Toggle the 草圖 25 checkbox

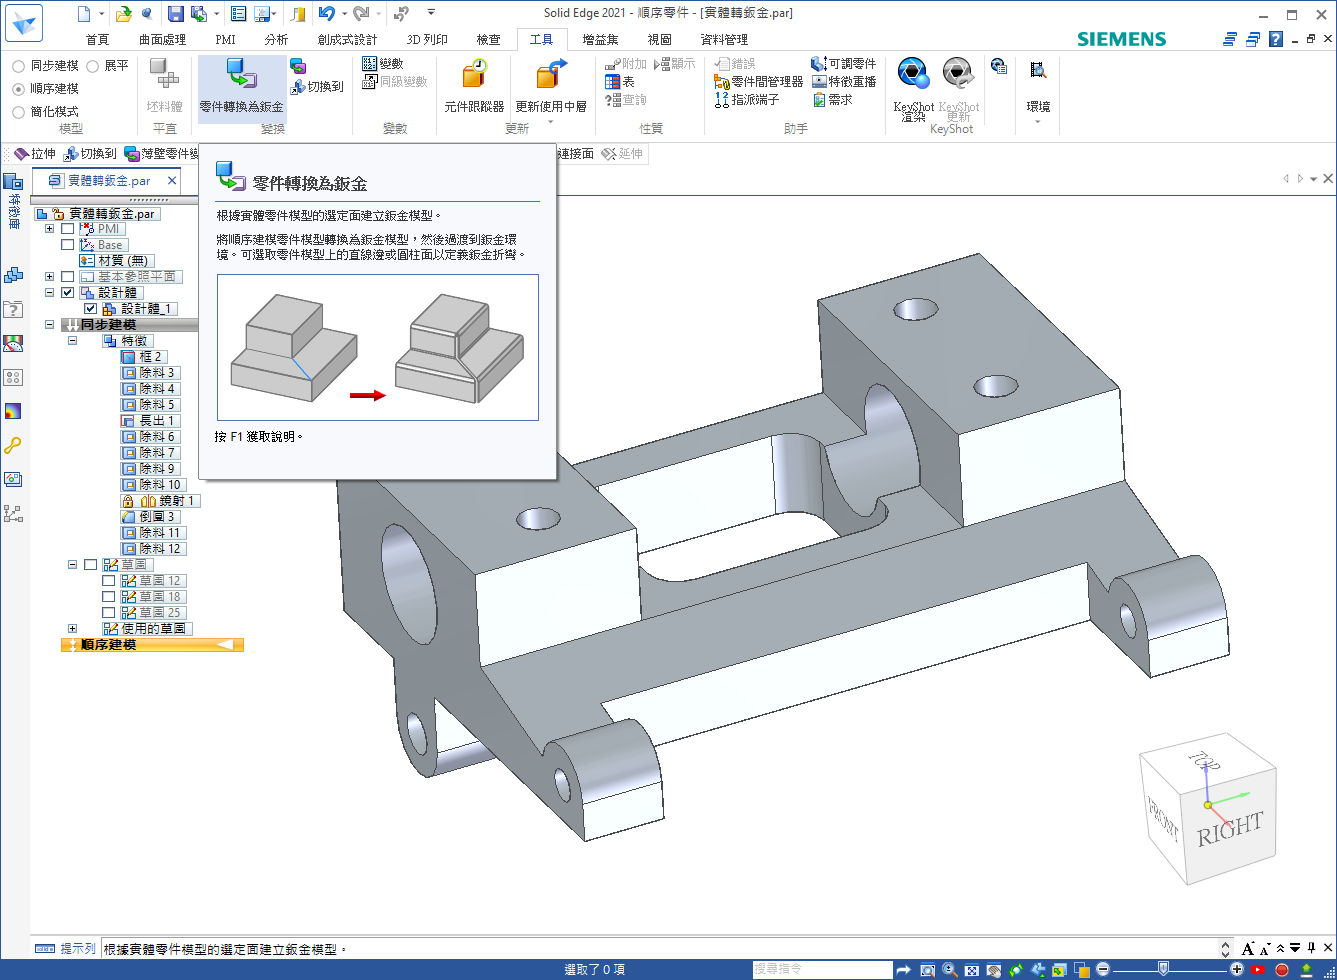coord(109,613)
